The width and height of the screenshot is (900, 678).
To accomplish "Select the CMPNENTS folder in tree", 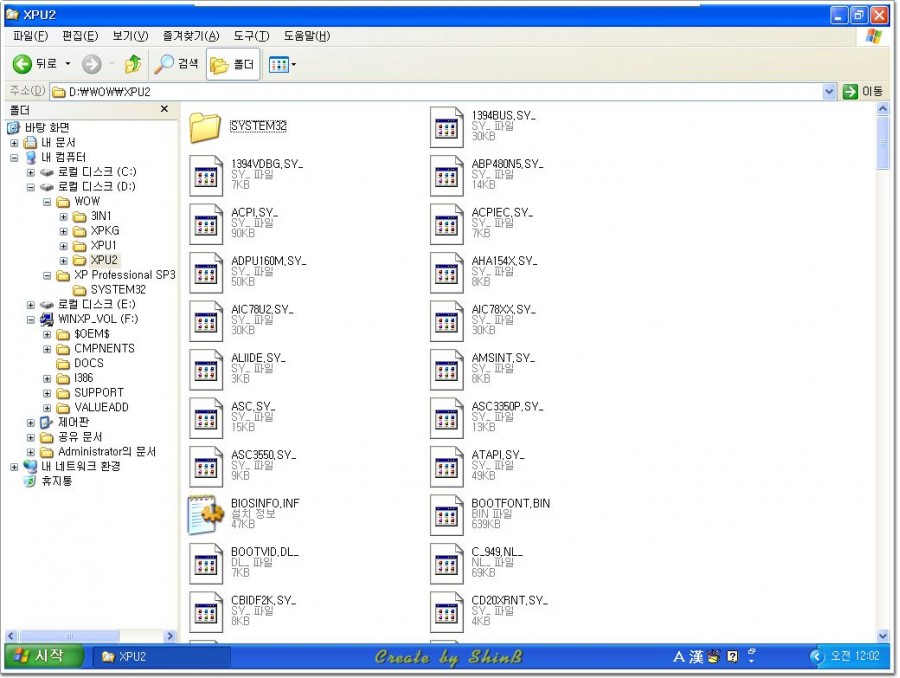I will pos(104,348).
